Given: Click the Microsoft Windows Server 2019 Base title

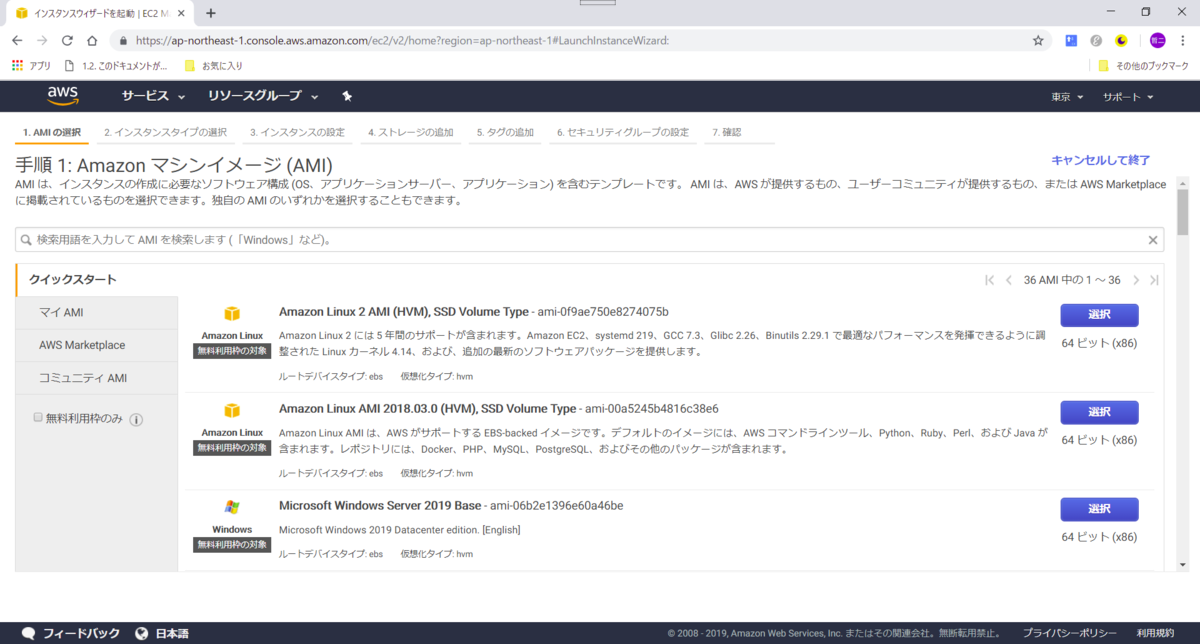Looking at the screenshot, I should point(380,505).
